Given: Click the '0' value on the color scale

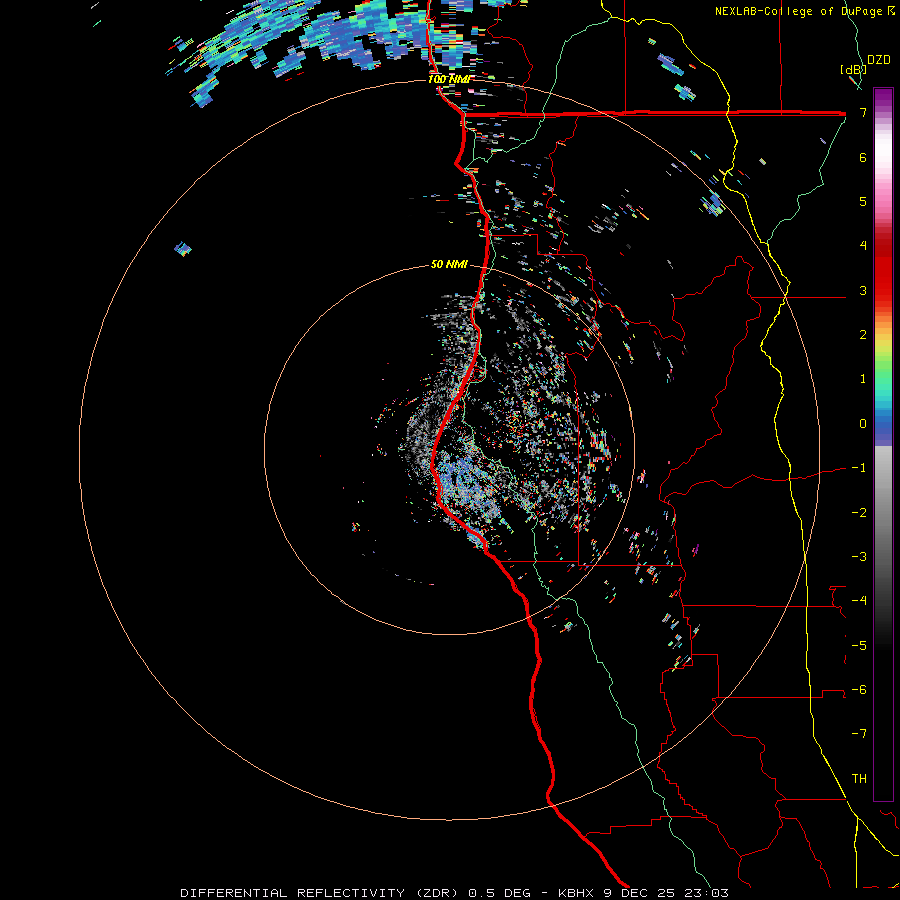Looking at the screenshot, I should [863, 424].
